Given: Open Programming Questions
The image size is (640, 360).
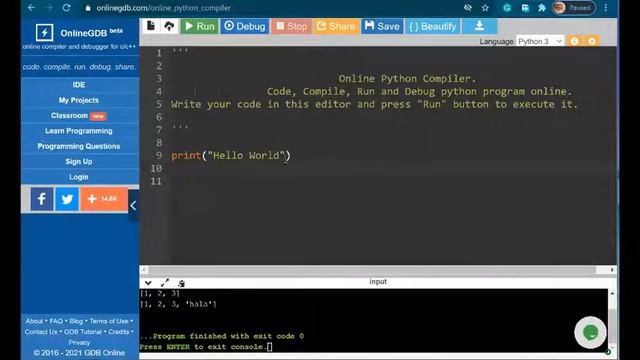Looking at the screenshot, I should point(79,146).
